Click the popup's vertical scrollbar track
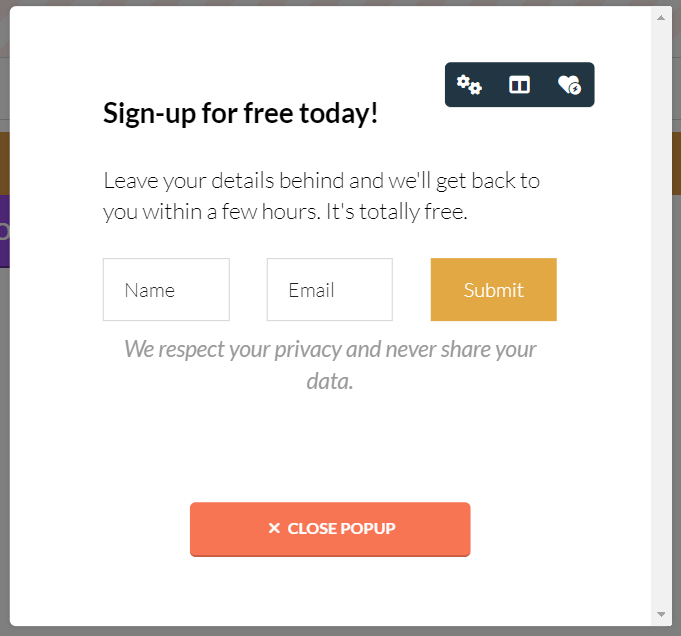681x636 pixels. click(661, 300)
